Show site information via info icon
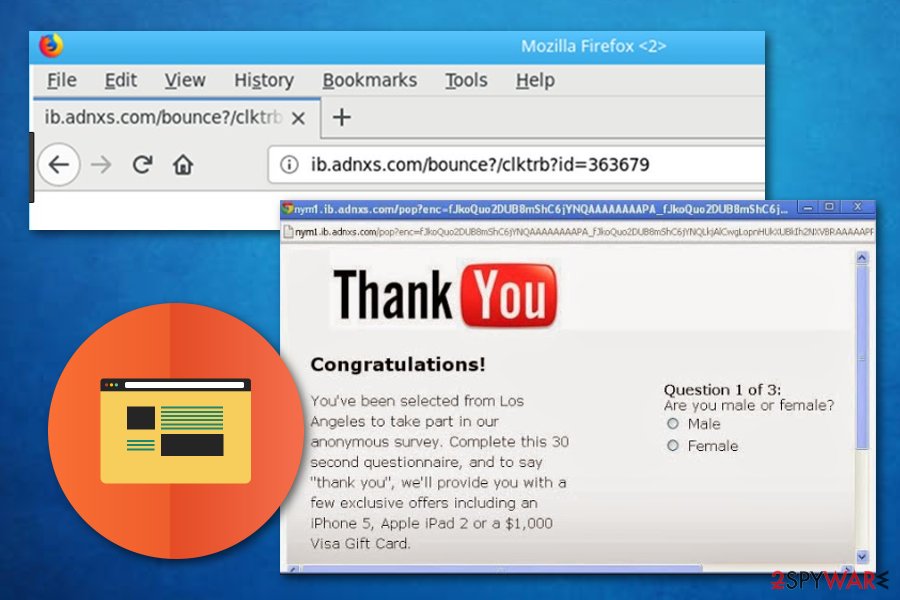The width and height of the screenshot is (900, 600). (289, 165)
